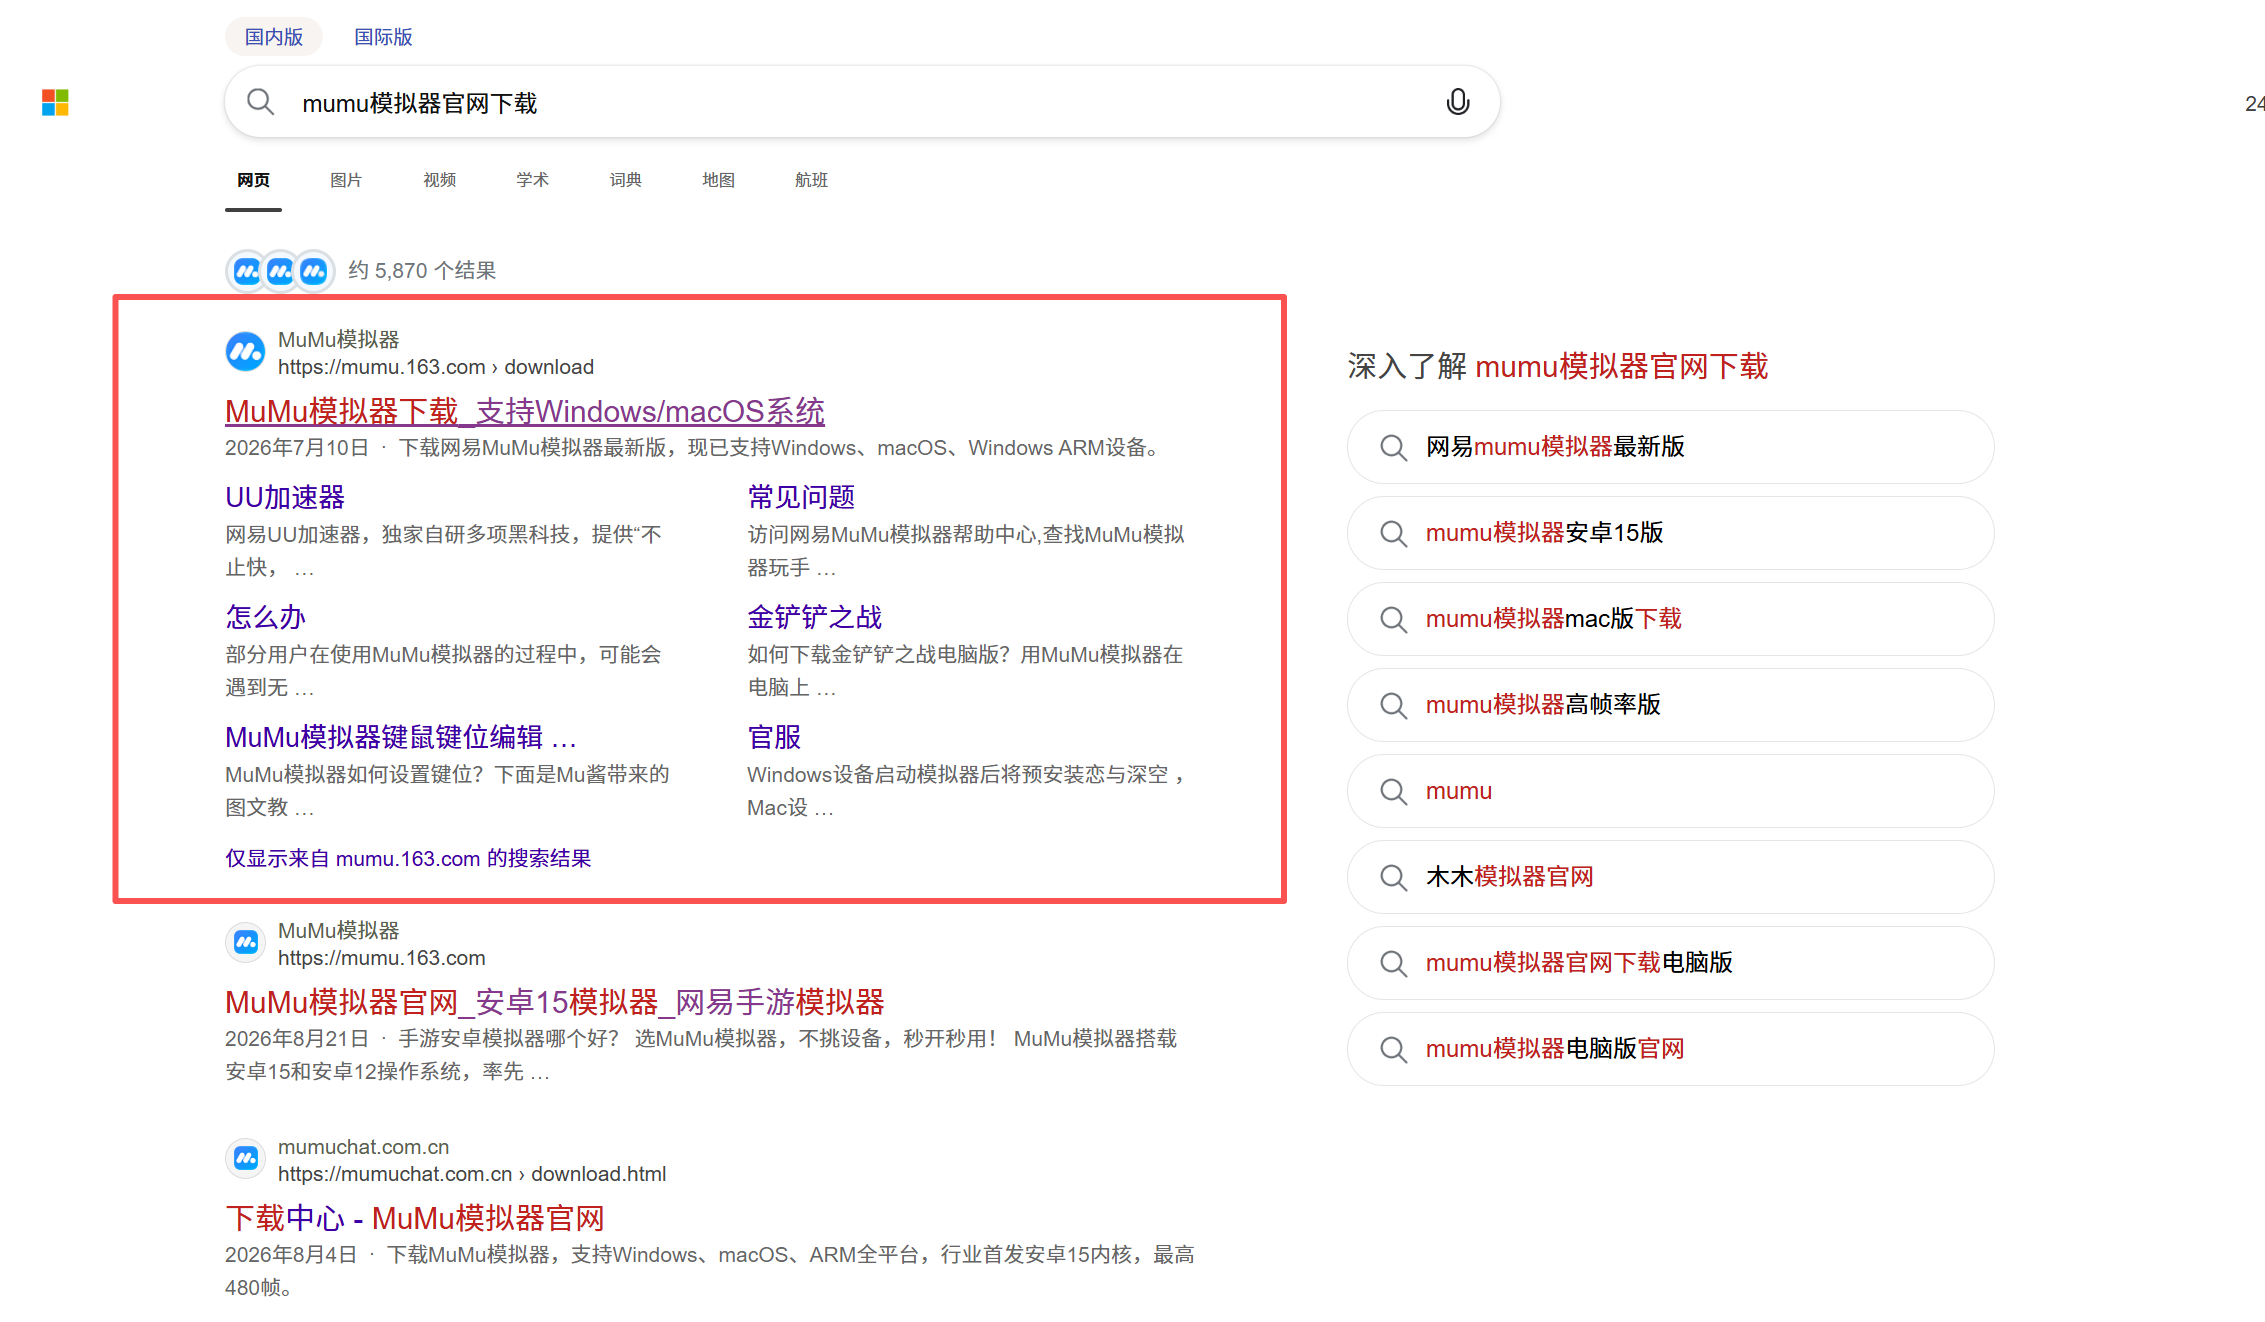Click the search query input field

860,102
